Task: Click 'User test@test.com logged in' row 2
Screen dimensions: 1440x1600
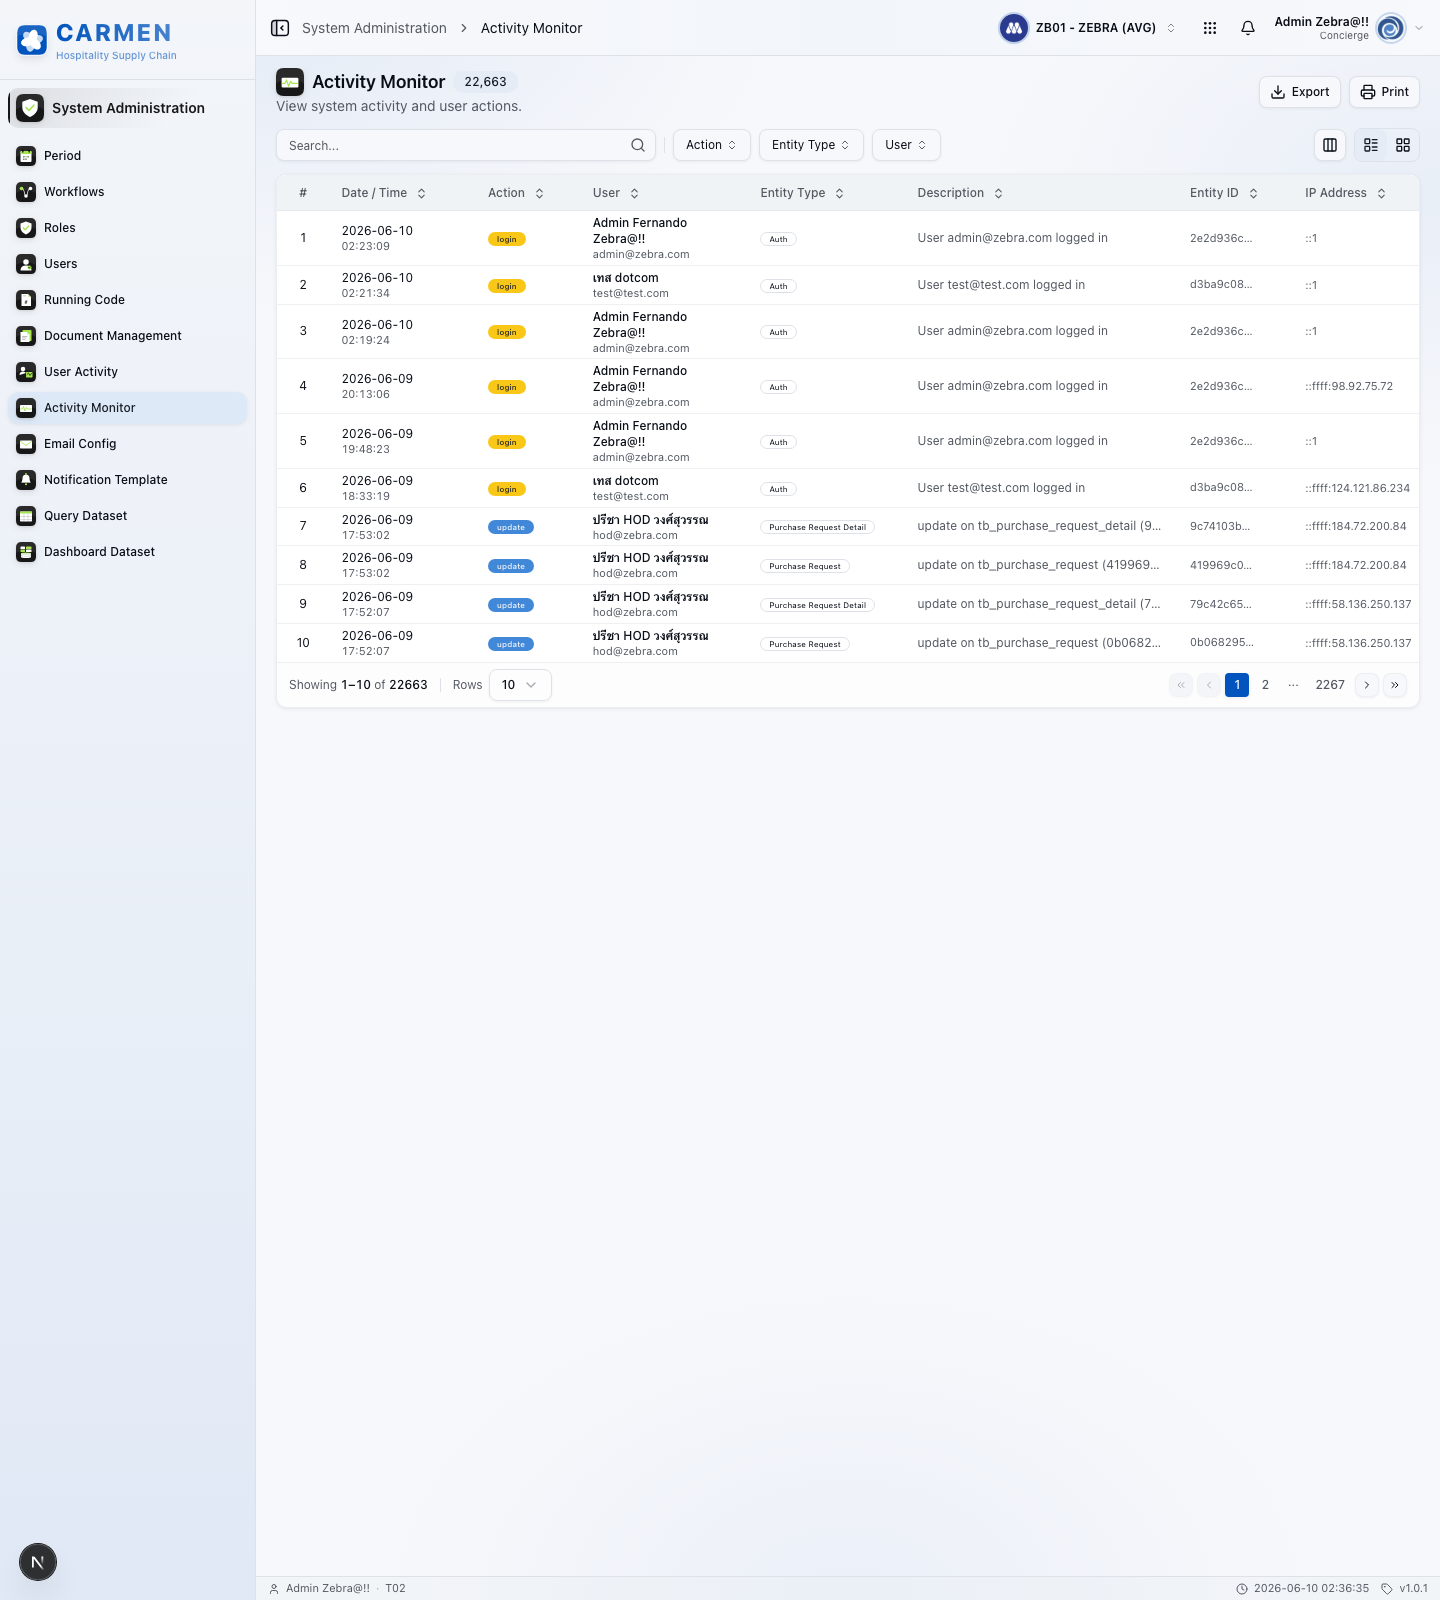Action: 1001,285
